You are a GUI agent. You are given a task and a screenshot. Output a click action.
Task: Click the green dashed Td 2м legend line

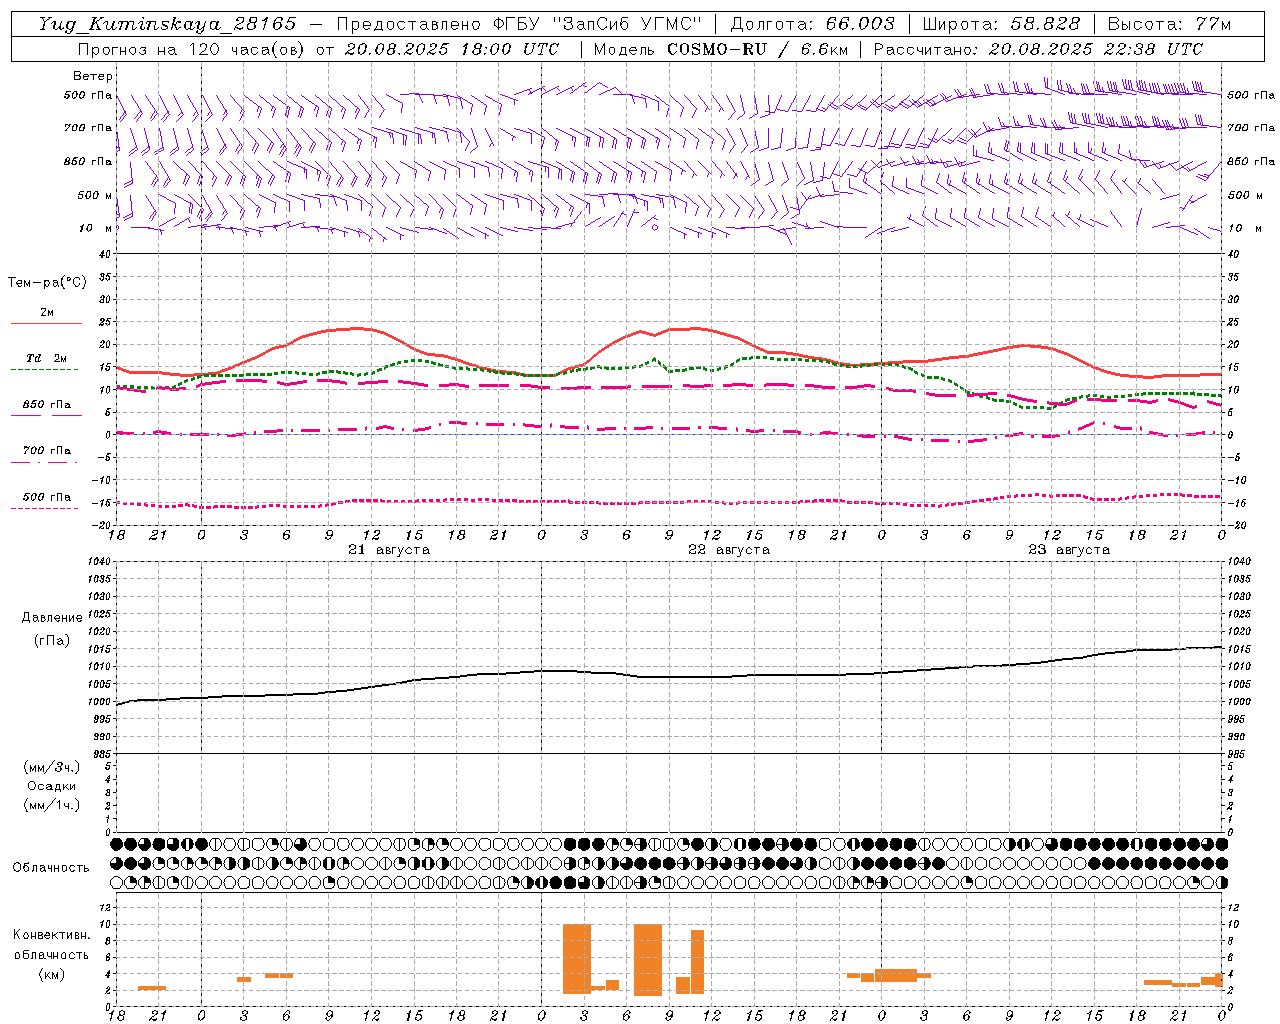(44, 369)
